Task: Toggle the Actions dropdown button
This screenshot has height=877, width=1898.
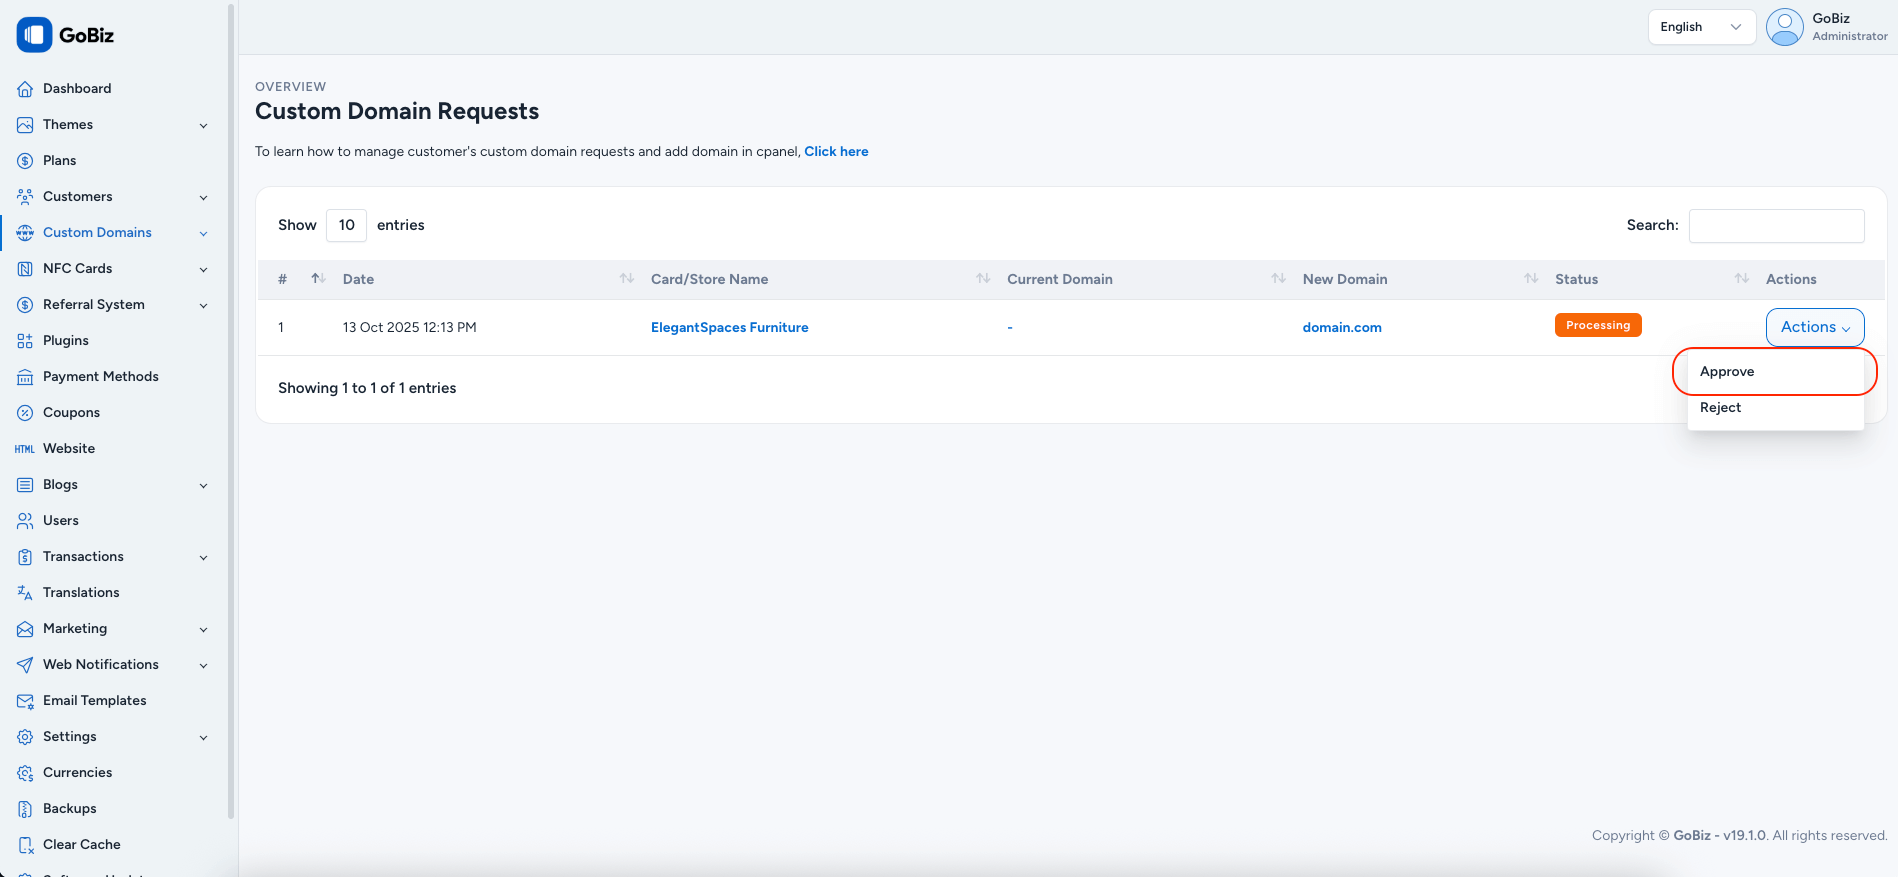Action: (x=1814, y=327)
